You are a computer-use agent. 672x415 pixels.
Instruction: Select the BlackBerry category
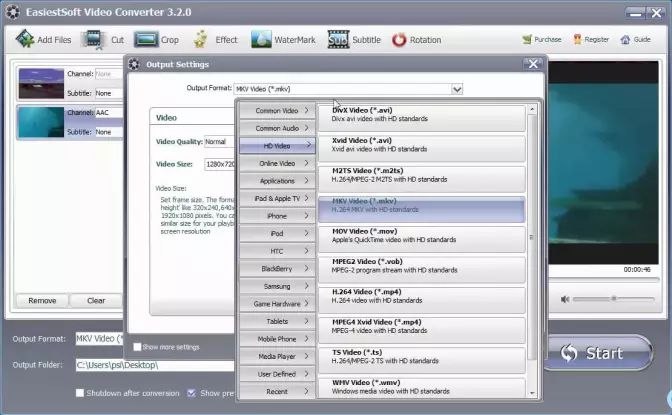point(277,269)
